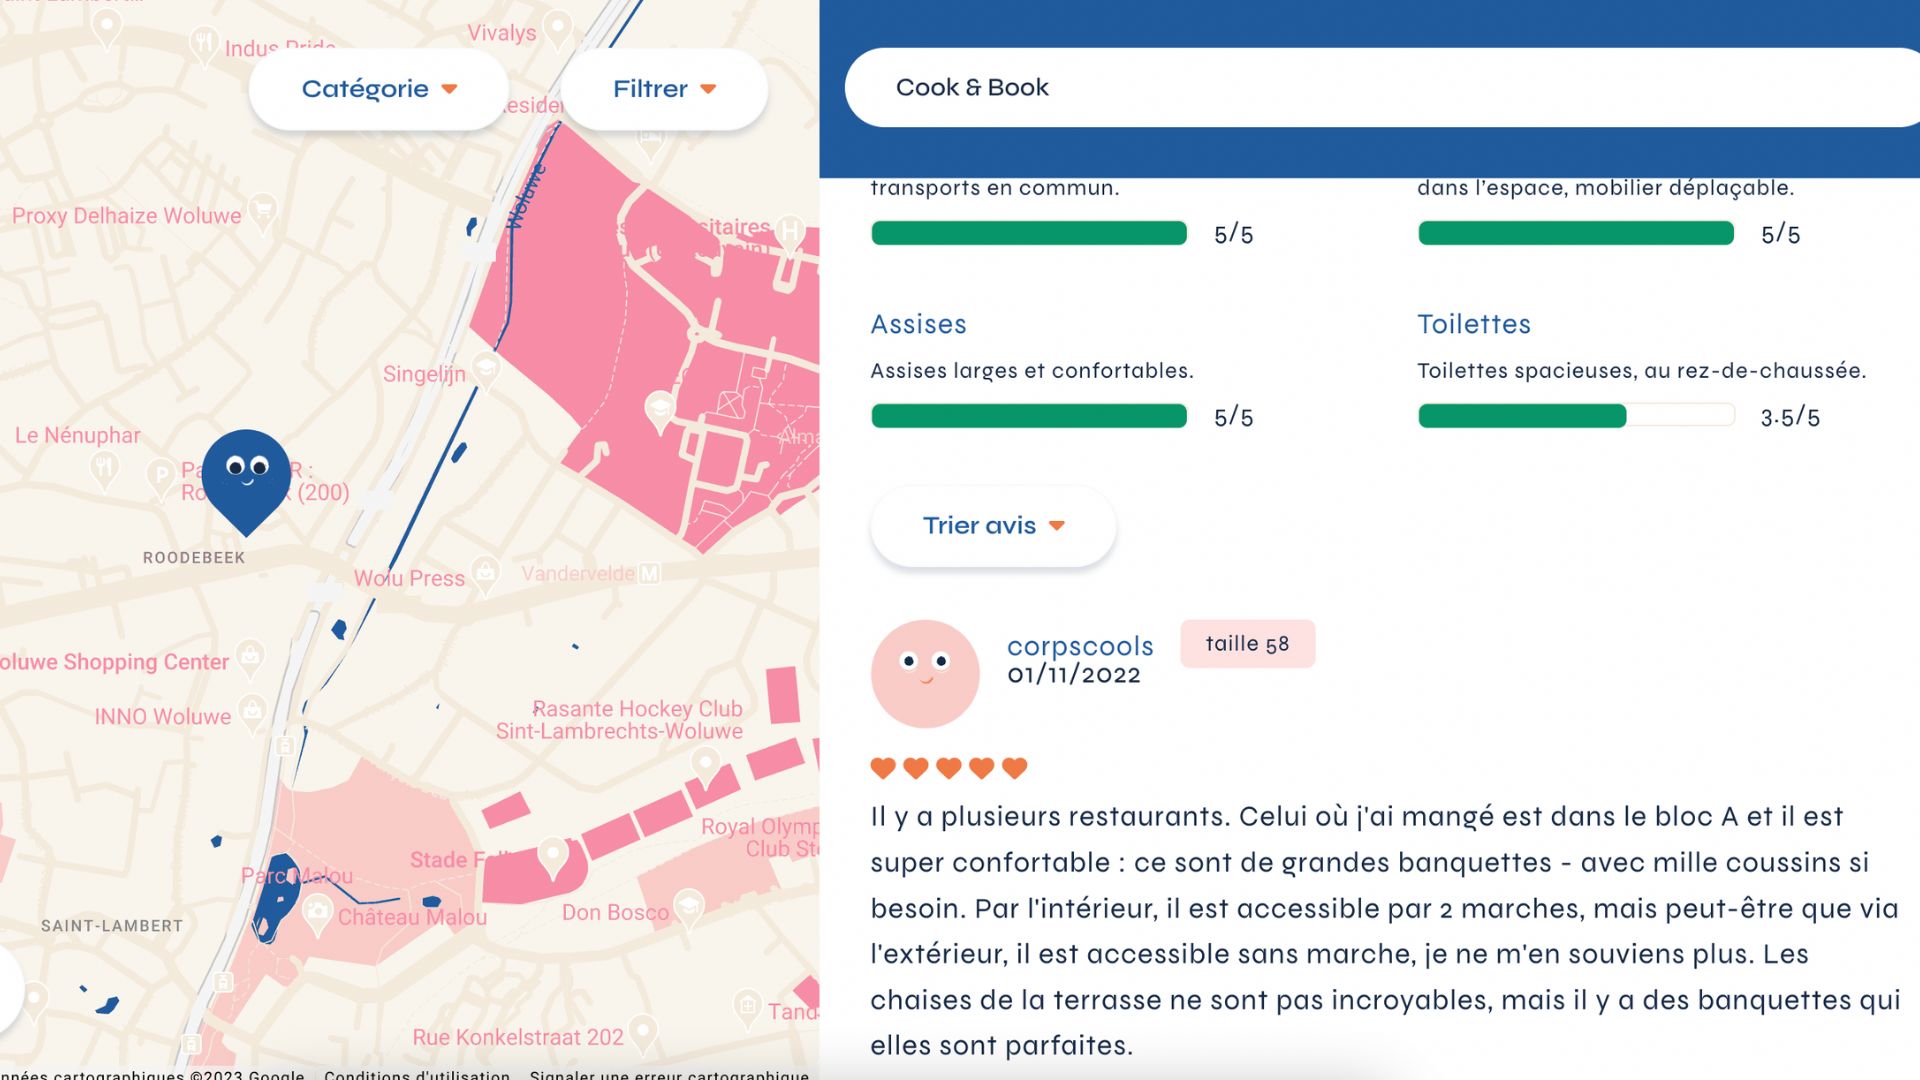Open the Trier avis dropdown
Image resolution: width=1920 pixels, height=1080 pixels.
pos(990,525)
